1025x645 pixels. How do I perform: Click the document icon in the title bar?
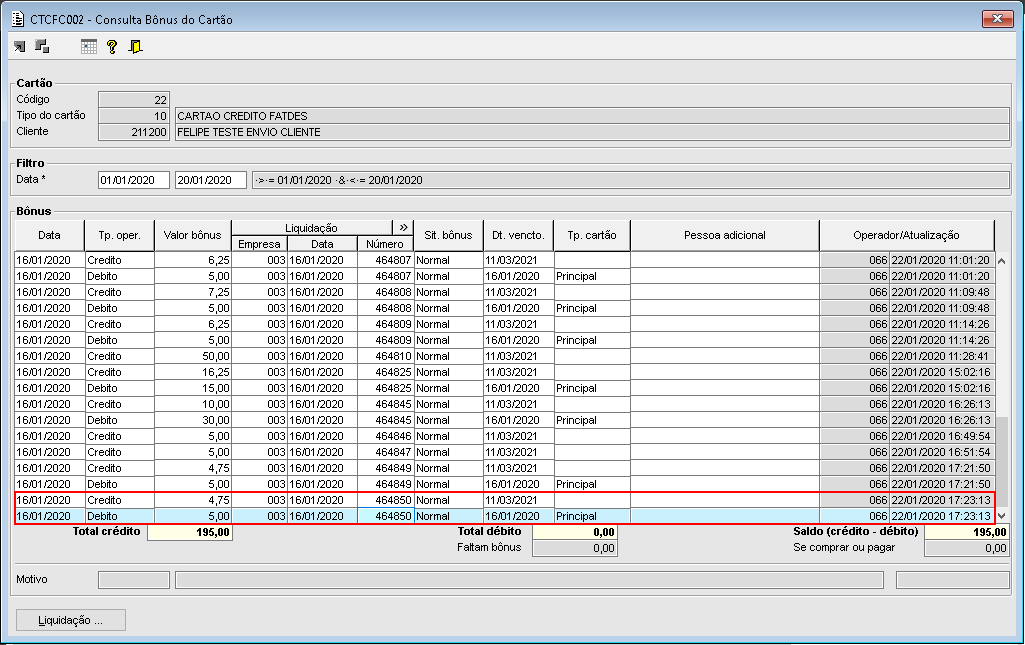tap(18, 19)
